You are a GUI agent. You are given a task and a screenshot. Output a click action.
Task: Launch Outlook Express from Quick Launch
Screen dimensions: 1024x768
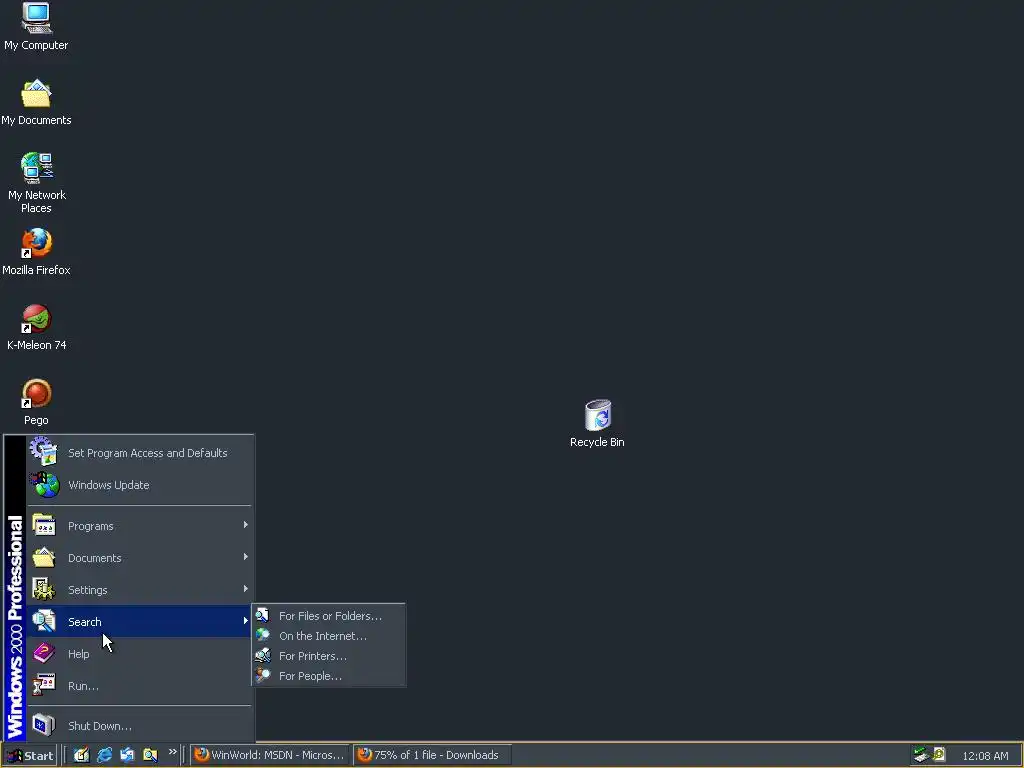point(127,755)
